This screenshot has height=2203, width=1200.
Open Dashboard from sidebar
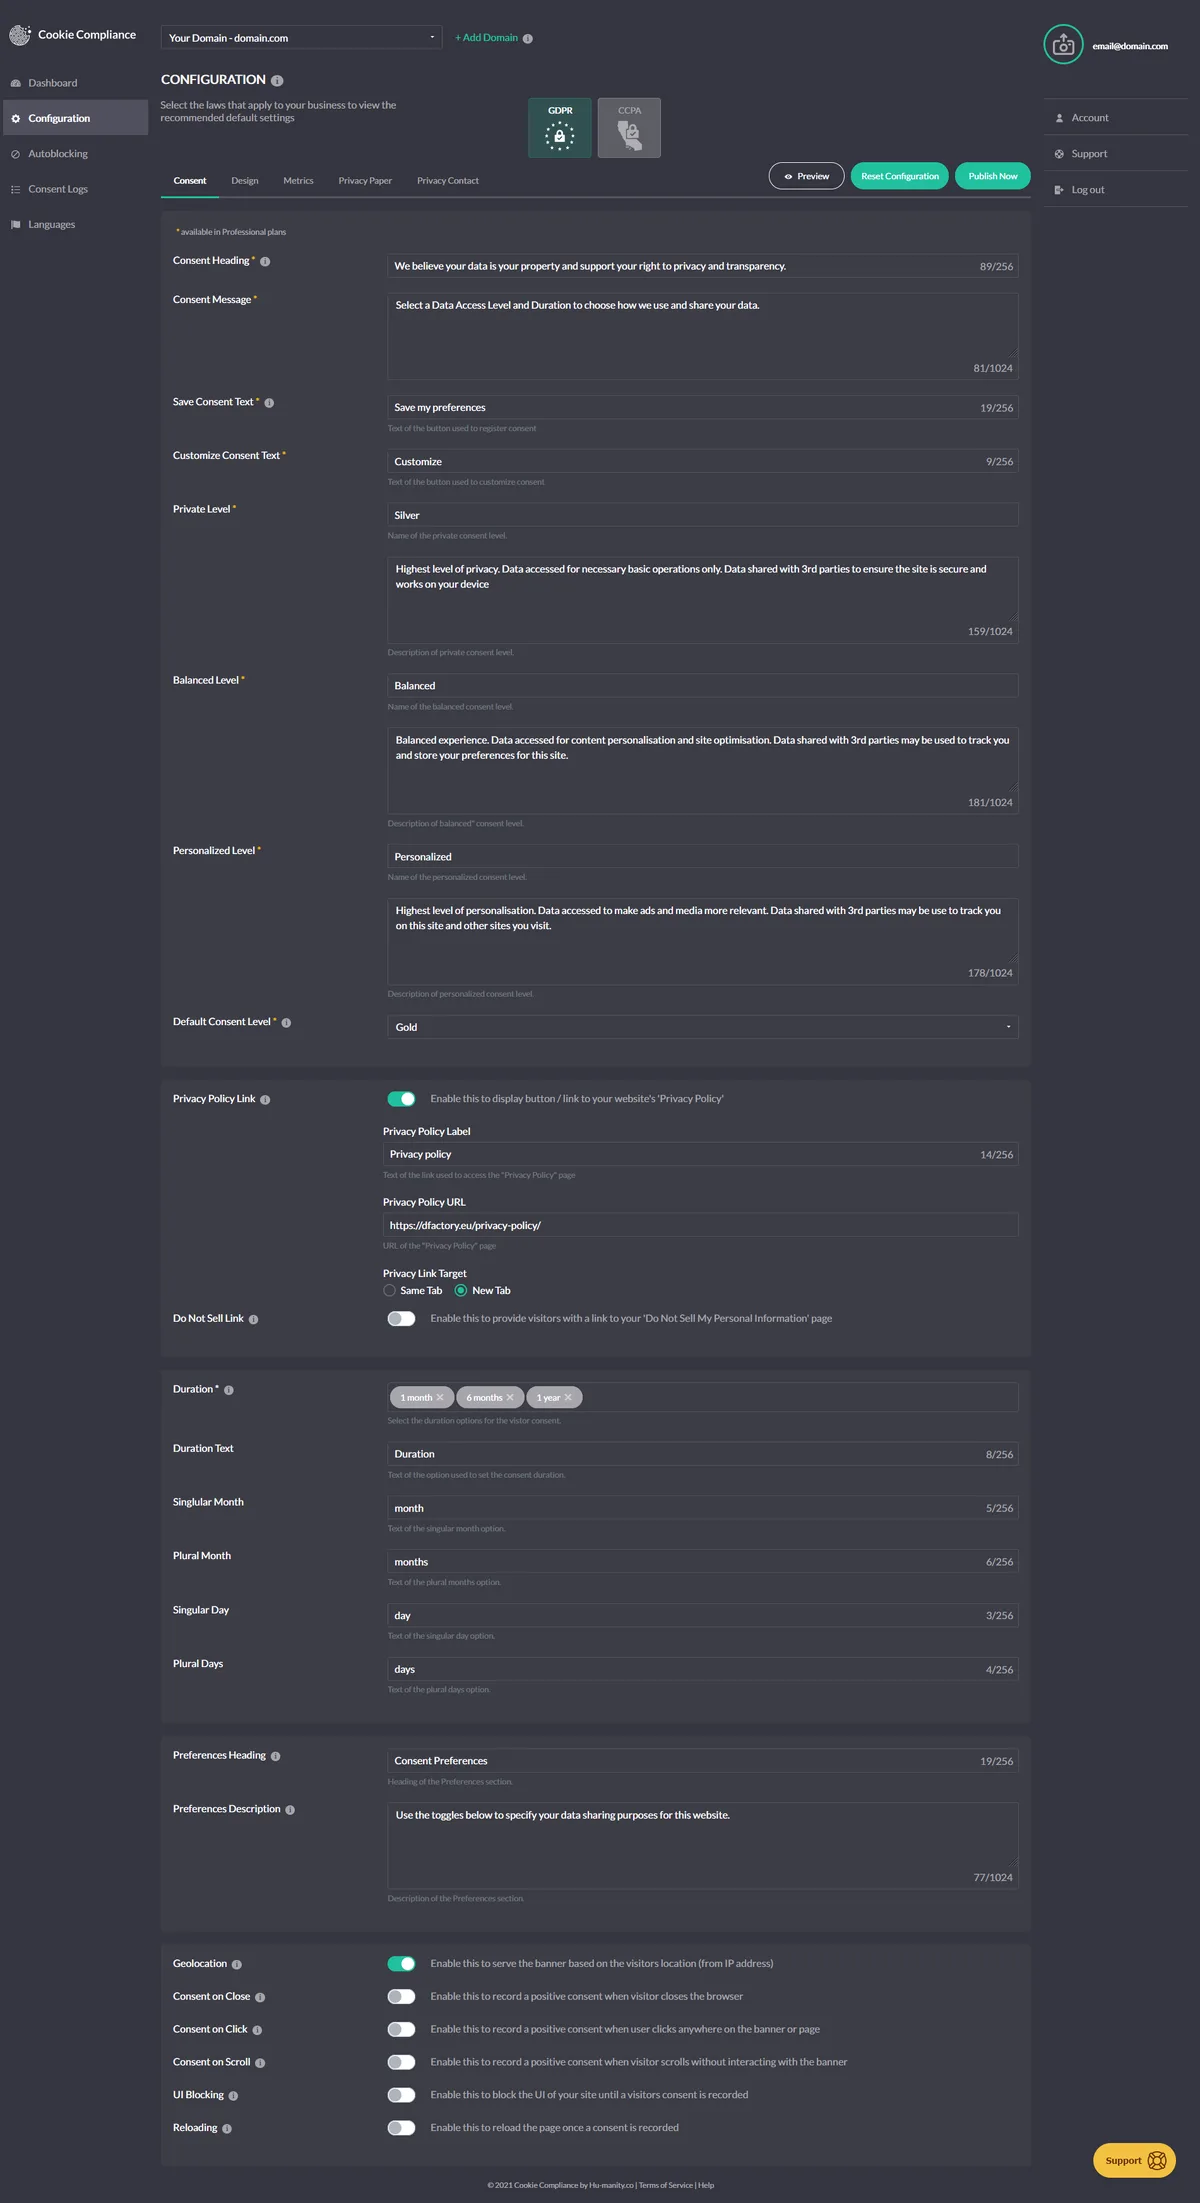click(52, 83)
